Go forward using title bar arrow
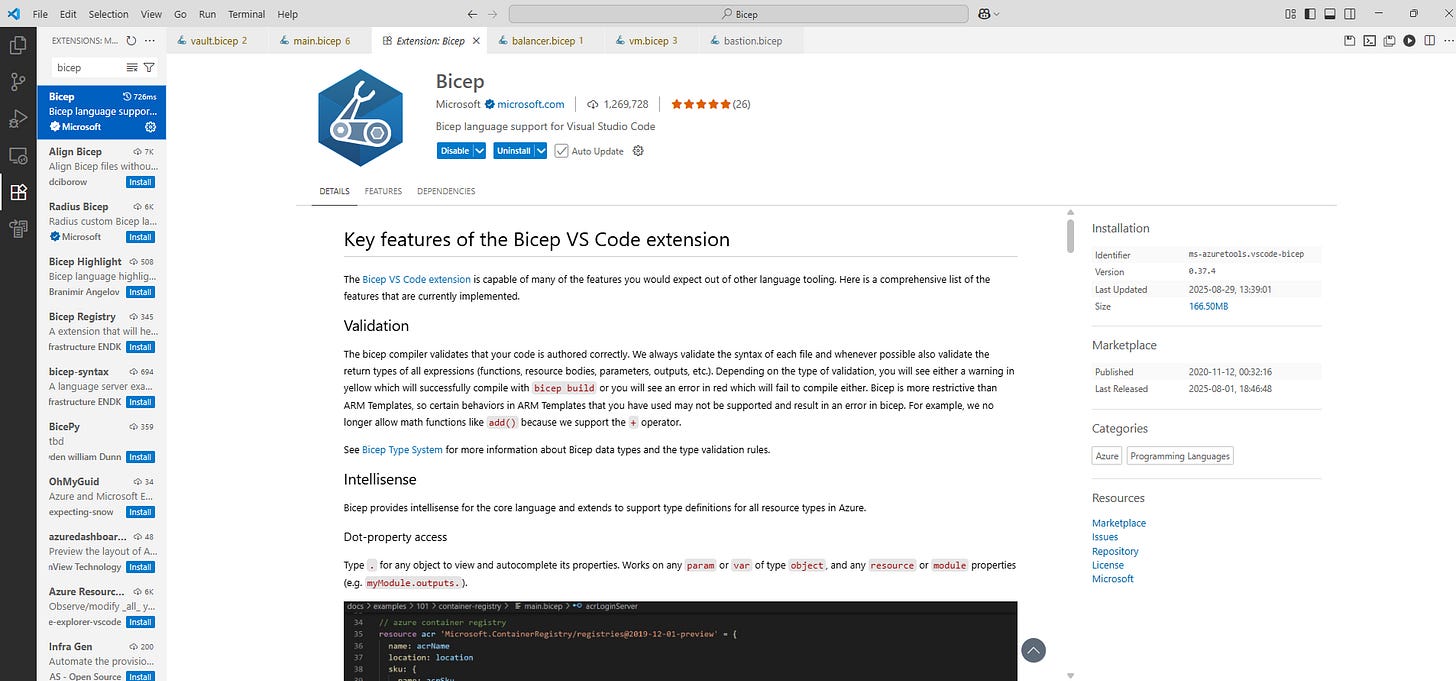The image size is (1456, 681). pyautogui.click(x=492, y=14)
